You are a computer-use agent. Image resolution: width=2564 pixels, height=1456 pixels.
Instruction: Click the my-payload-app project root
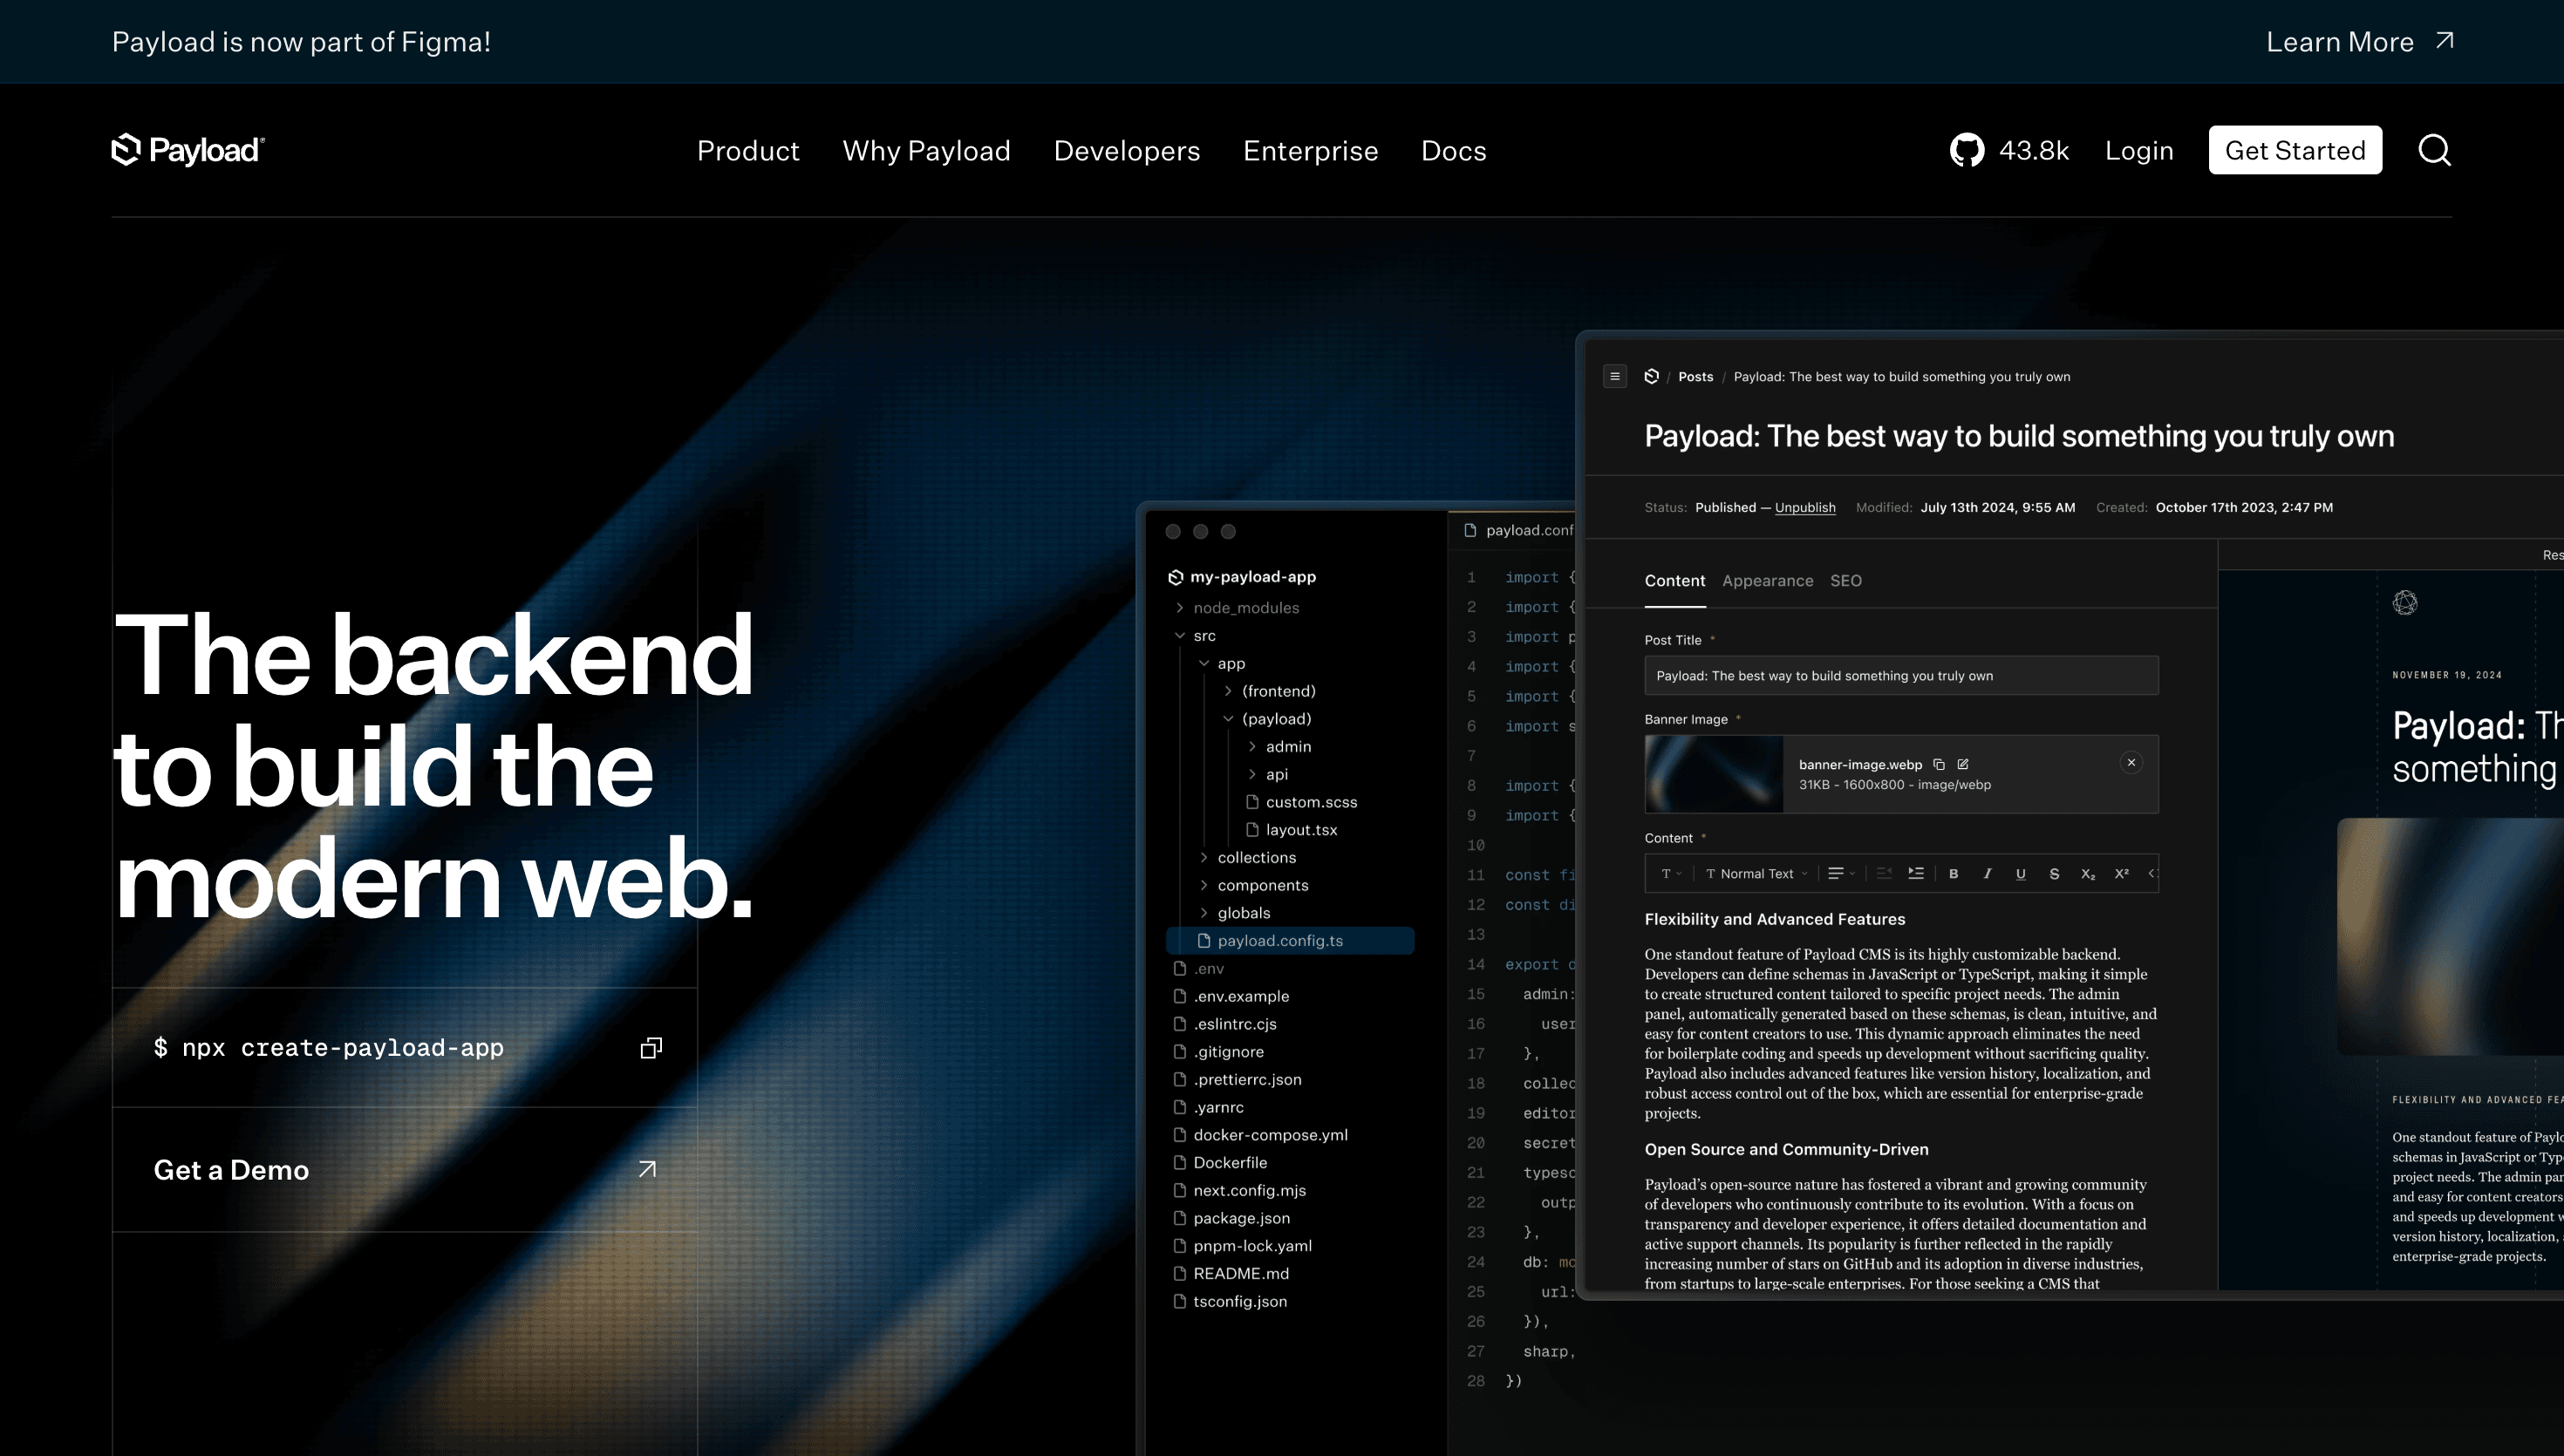pyautogui.click(x=1242, y=576)
